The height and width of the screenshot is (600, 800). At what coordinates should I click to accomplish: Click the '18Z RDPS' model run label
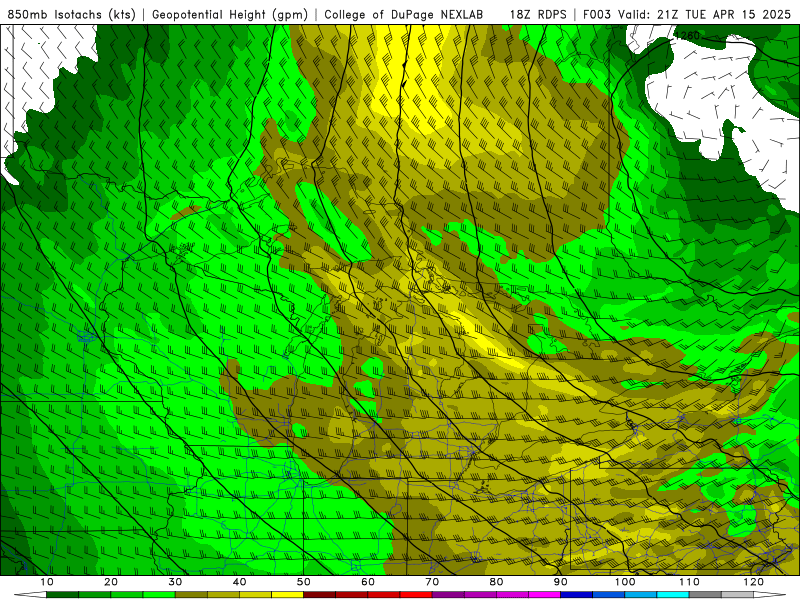click(538, 15)
